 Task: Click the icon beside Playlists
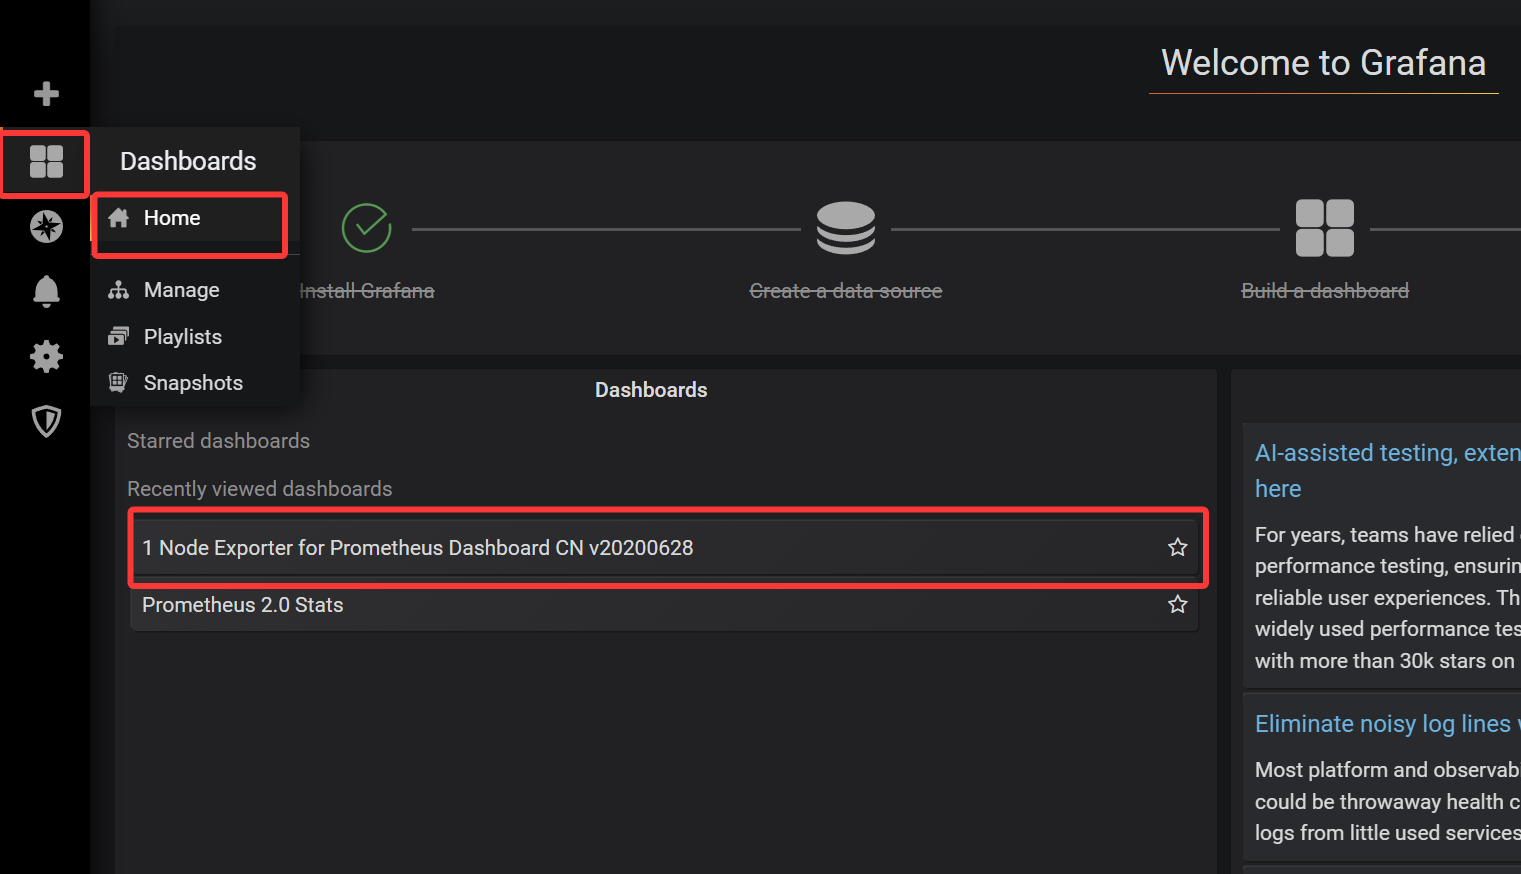(x=119, y=336)
